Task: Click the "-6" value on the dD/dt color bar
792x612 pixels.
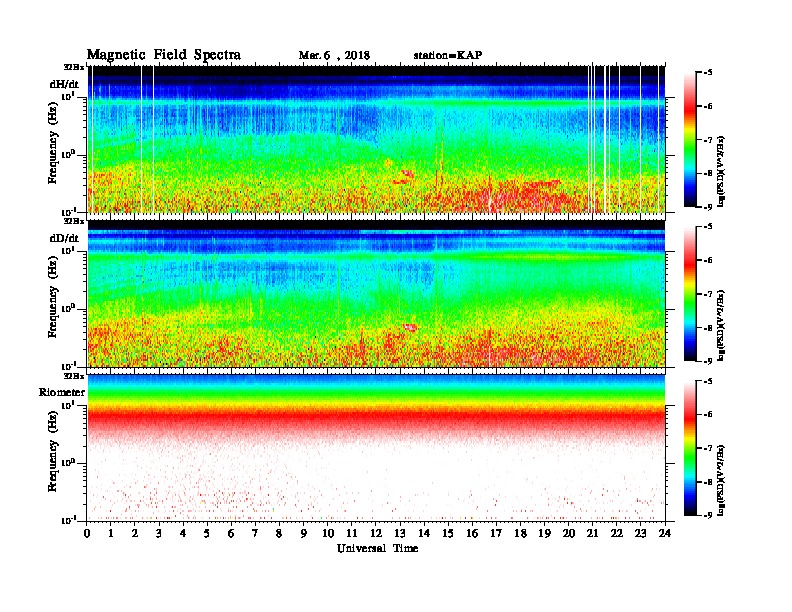Action: [708, 260]
